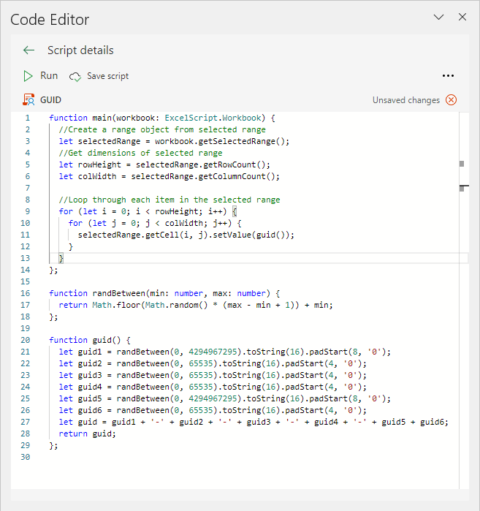The height and width of the screenshot is (511, 480).
Task: Click the back arrow to Script details
Action: [x=29, y=50]
